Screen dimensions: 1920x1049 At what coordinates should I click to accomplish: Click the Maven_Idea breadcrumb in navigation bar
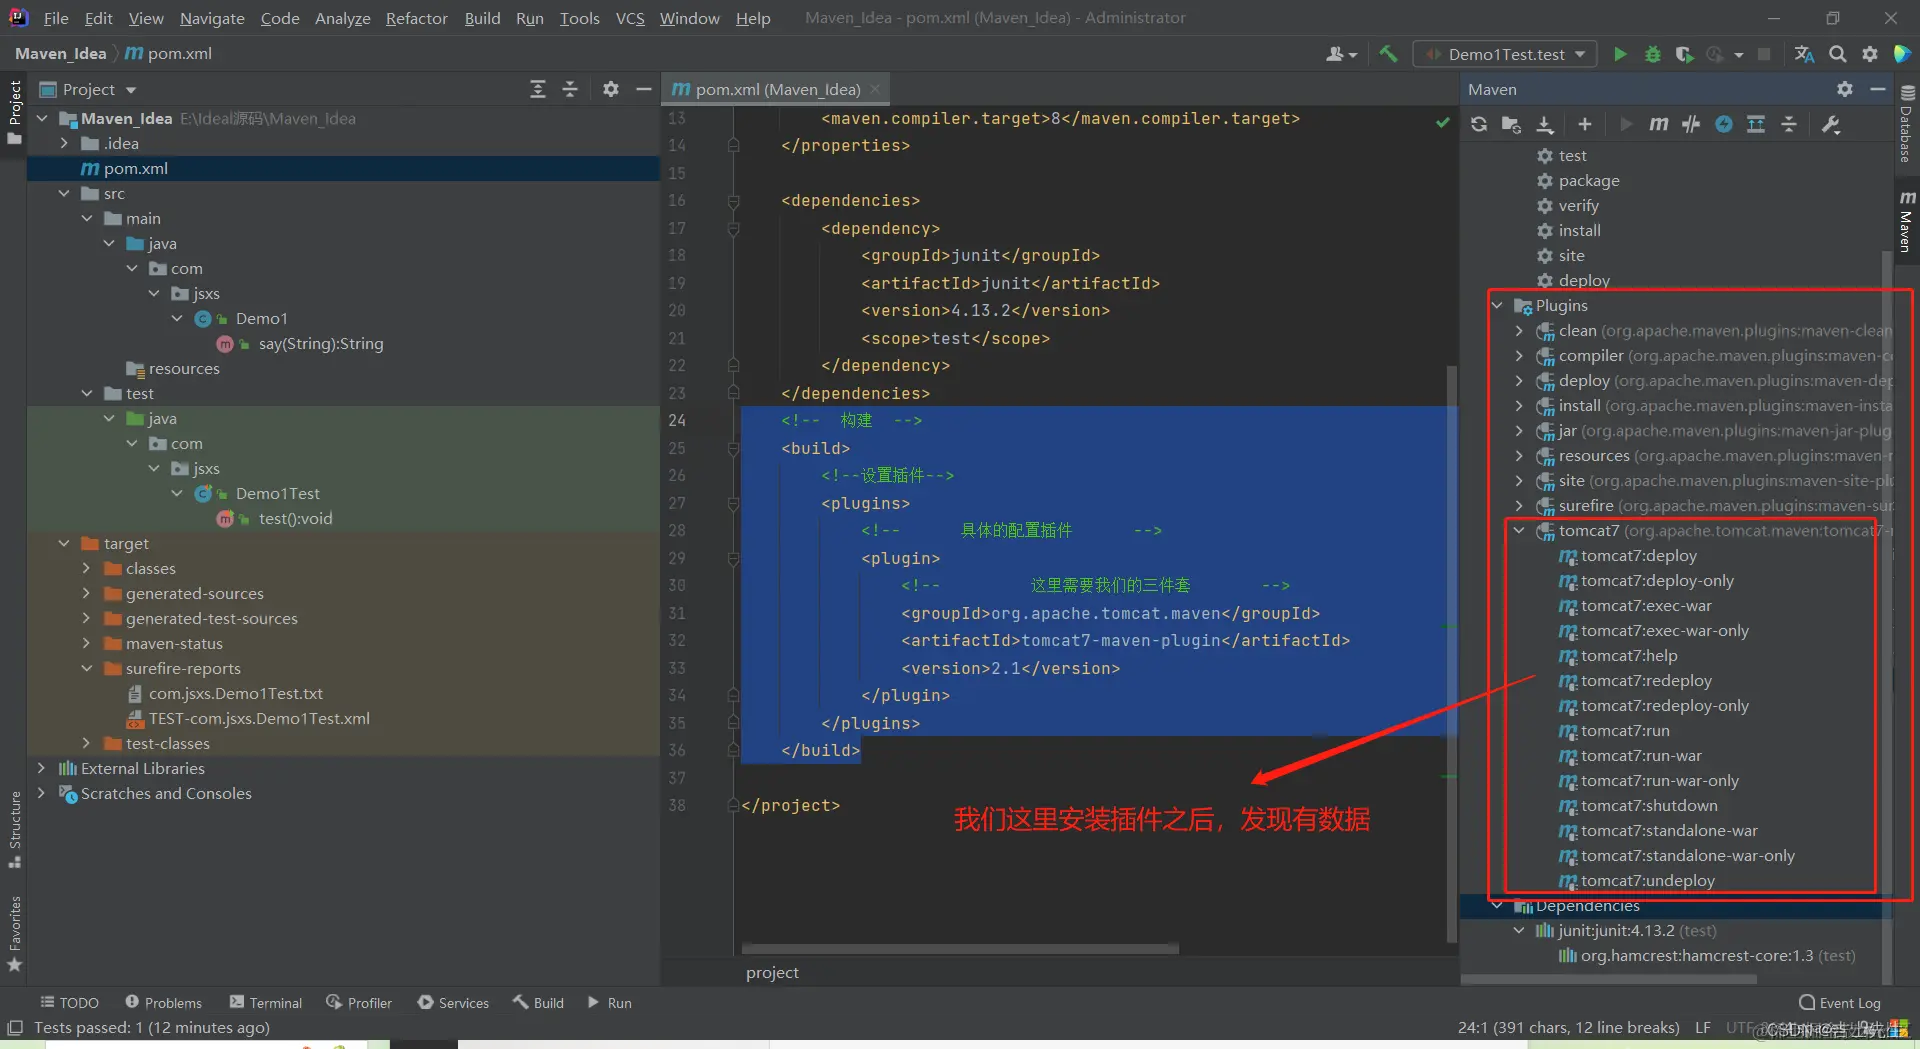point(61,54)
